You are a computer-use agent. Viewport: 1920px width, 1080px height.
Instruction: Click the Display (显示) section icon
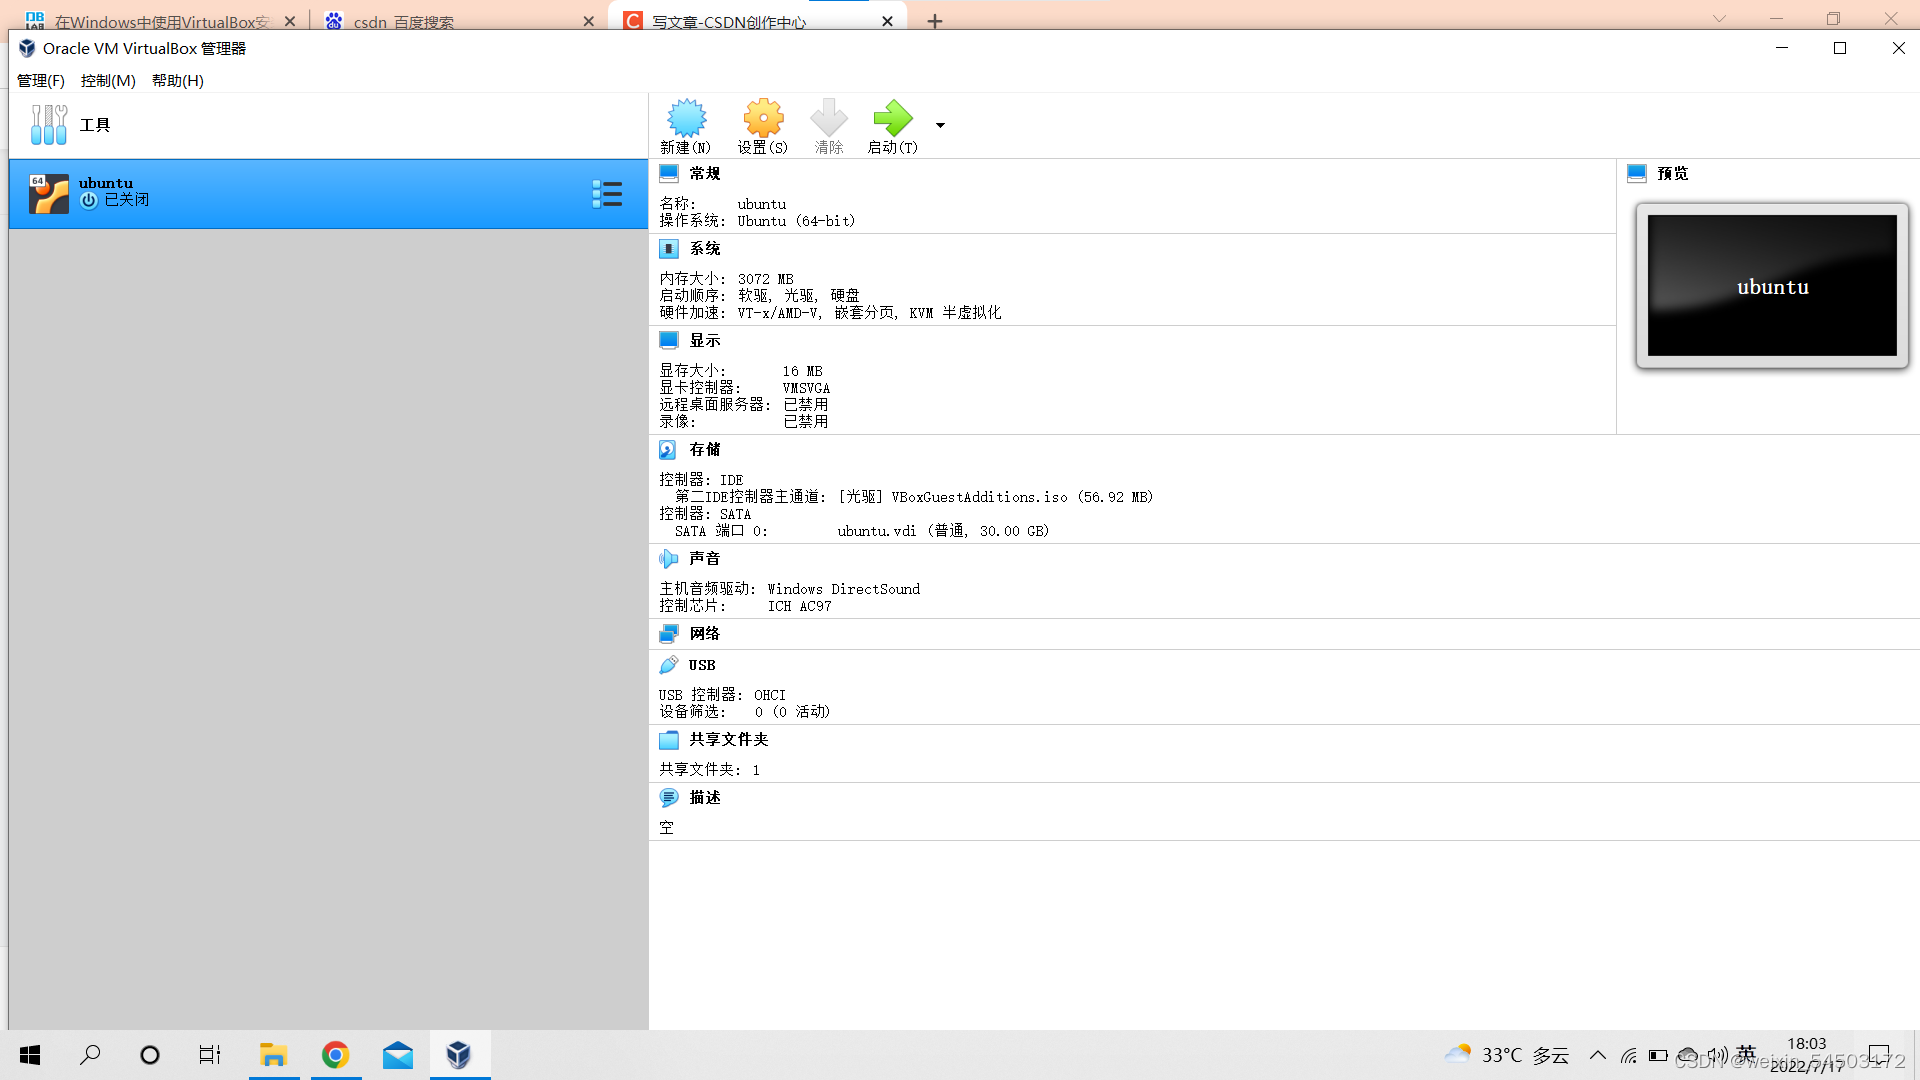tap(669, 340)
